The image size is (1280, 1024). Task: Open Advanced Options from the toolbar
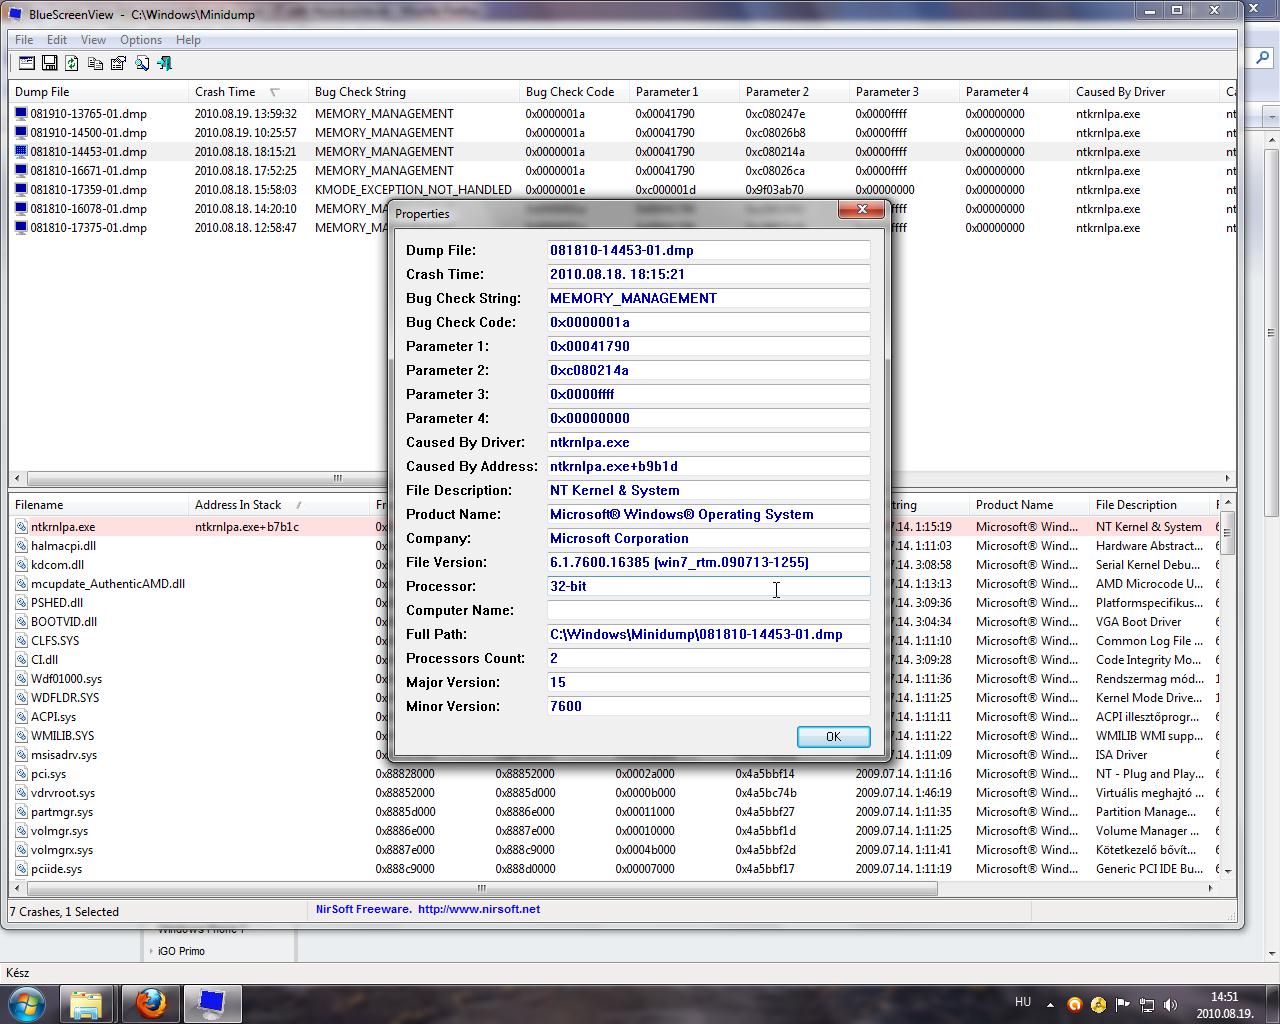point(27,63)
